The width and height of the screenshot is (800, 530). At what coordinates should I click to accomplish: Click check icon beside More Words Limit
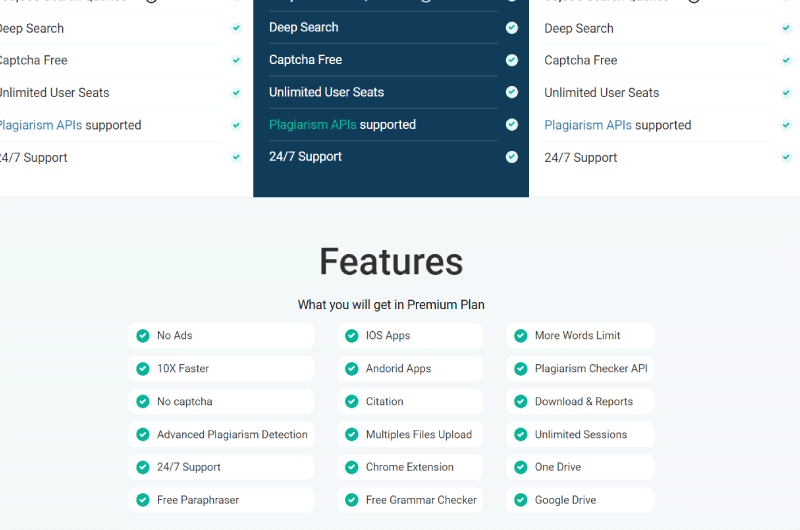520,336
